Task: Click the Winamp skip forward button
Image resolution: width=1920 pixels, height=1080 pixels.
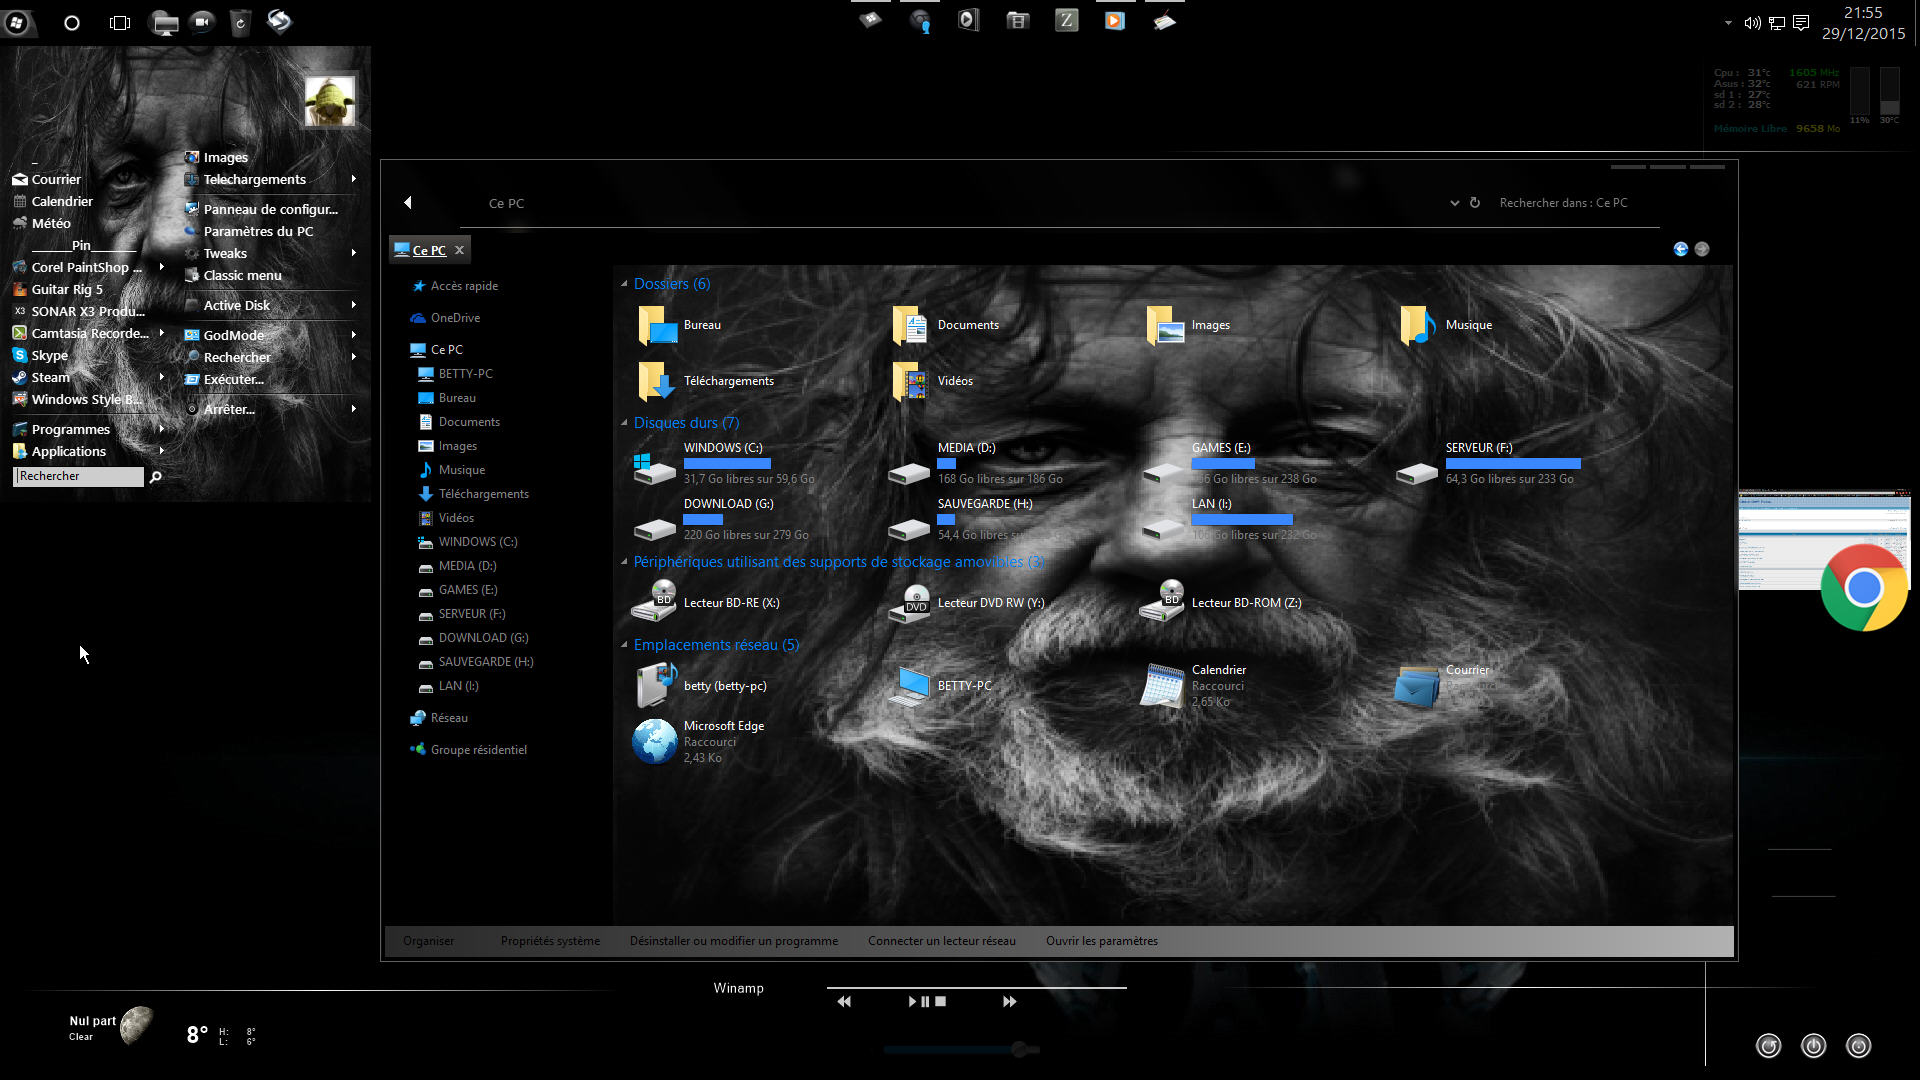Action: tap(1010, 1001)
